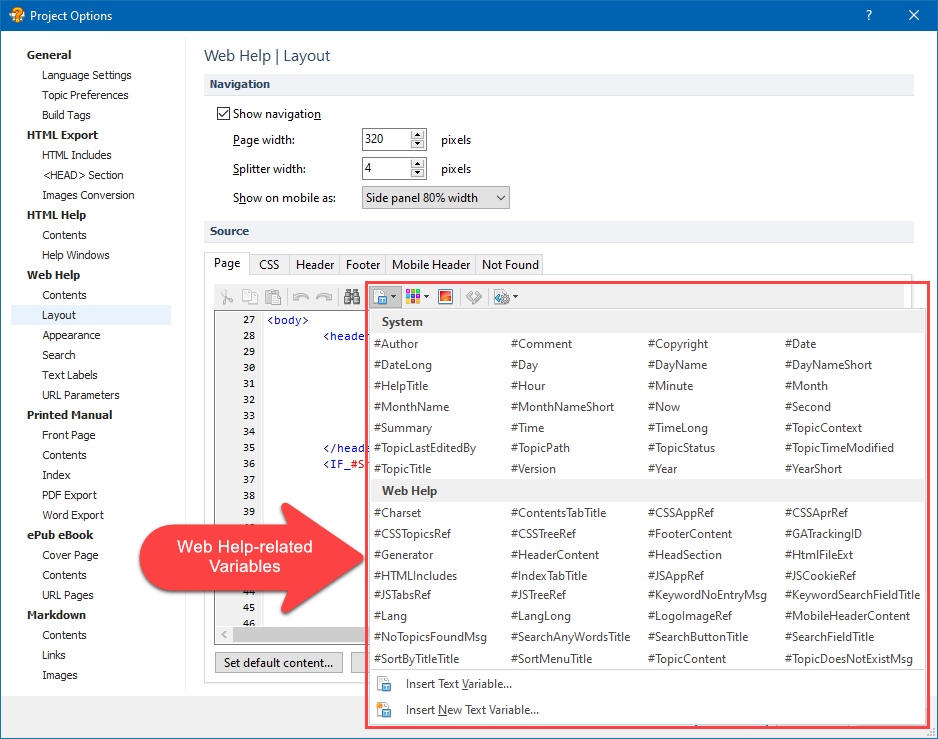Click the code tag brackets icon

[474, 297]
